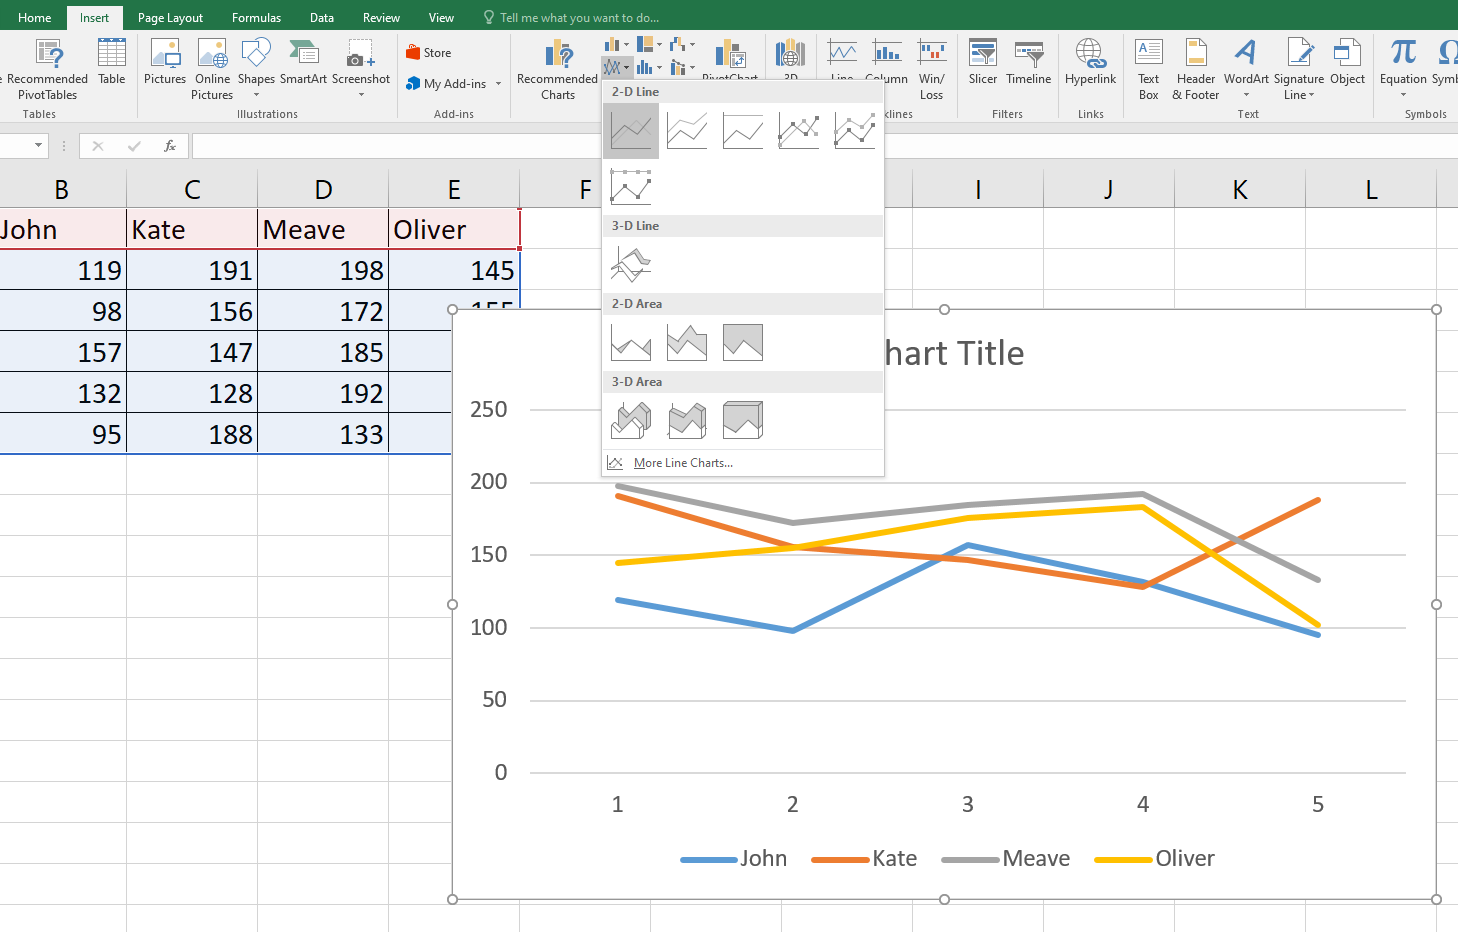Open the Formulas ribbon tab

(256, 18)
